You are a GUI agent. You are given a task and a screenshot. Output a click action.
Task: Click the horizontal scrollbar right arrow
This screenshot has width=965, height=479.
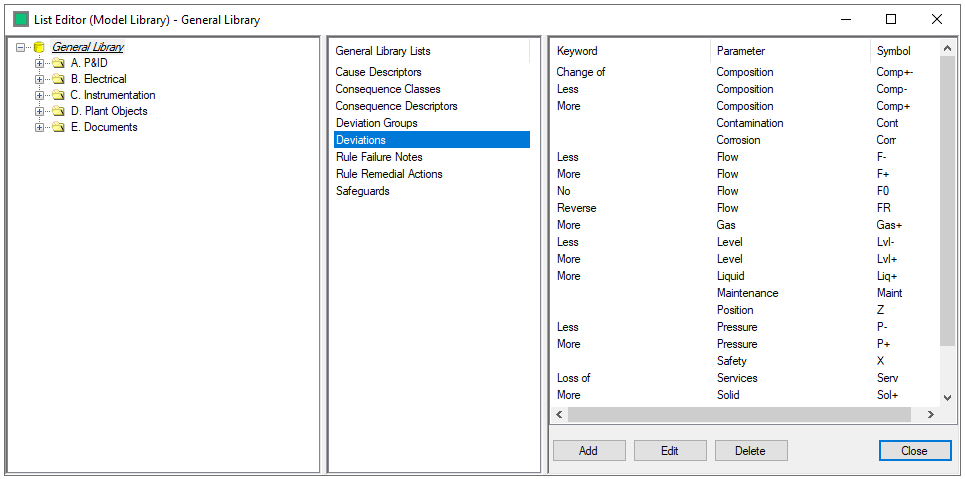[x=930, y=414]
